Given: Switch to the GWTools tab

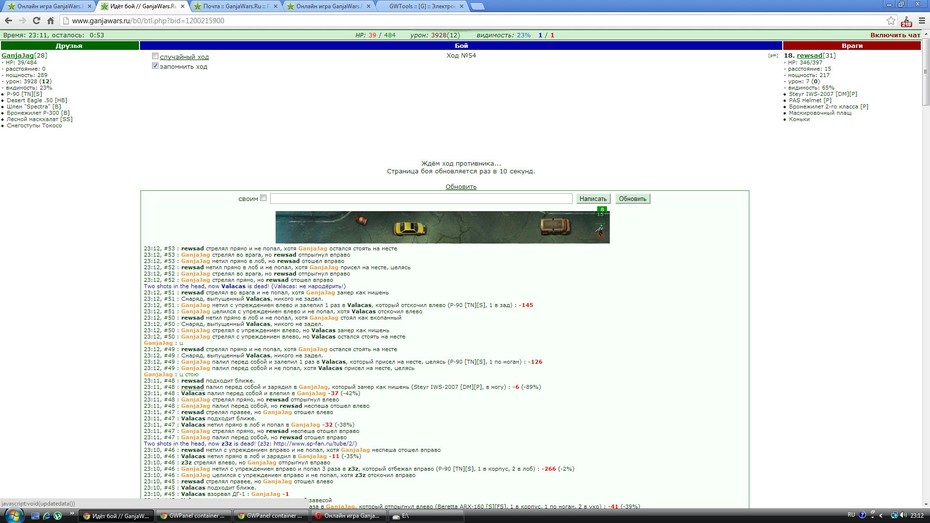Looking at the screenshot, I should (422, 6).
